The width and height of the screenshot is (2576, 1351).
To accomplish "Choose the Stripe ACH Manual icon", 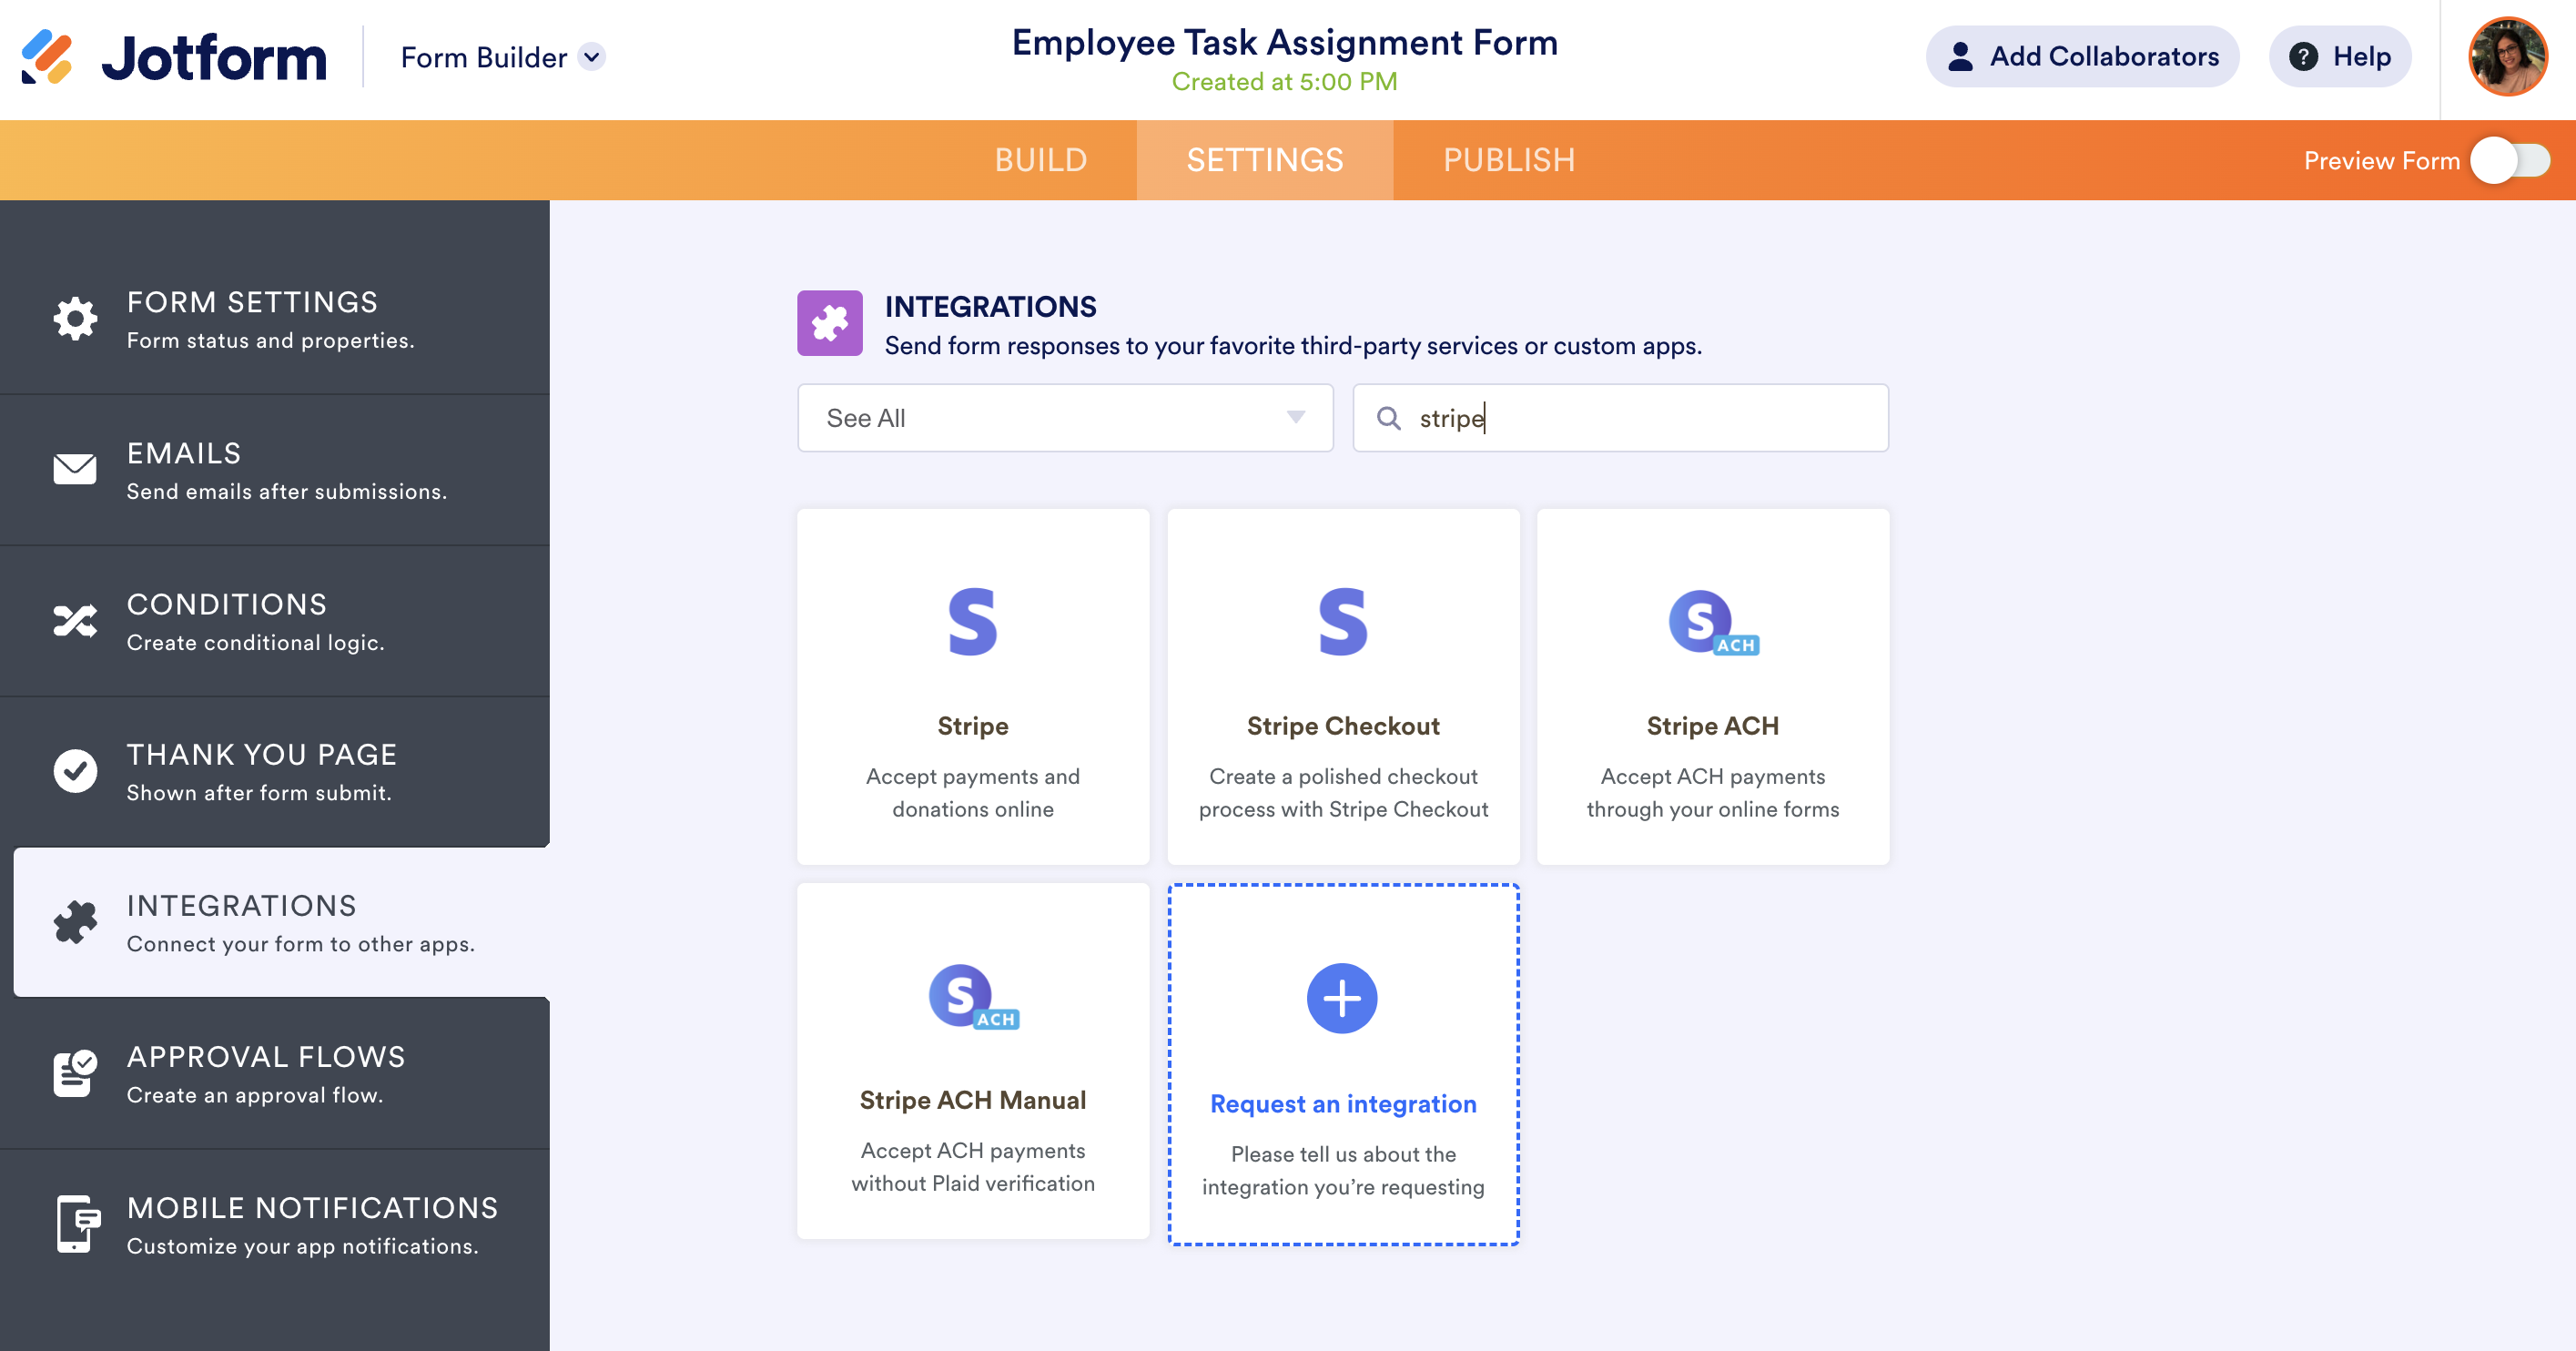I will pos(972,996).
